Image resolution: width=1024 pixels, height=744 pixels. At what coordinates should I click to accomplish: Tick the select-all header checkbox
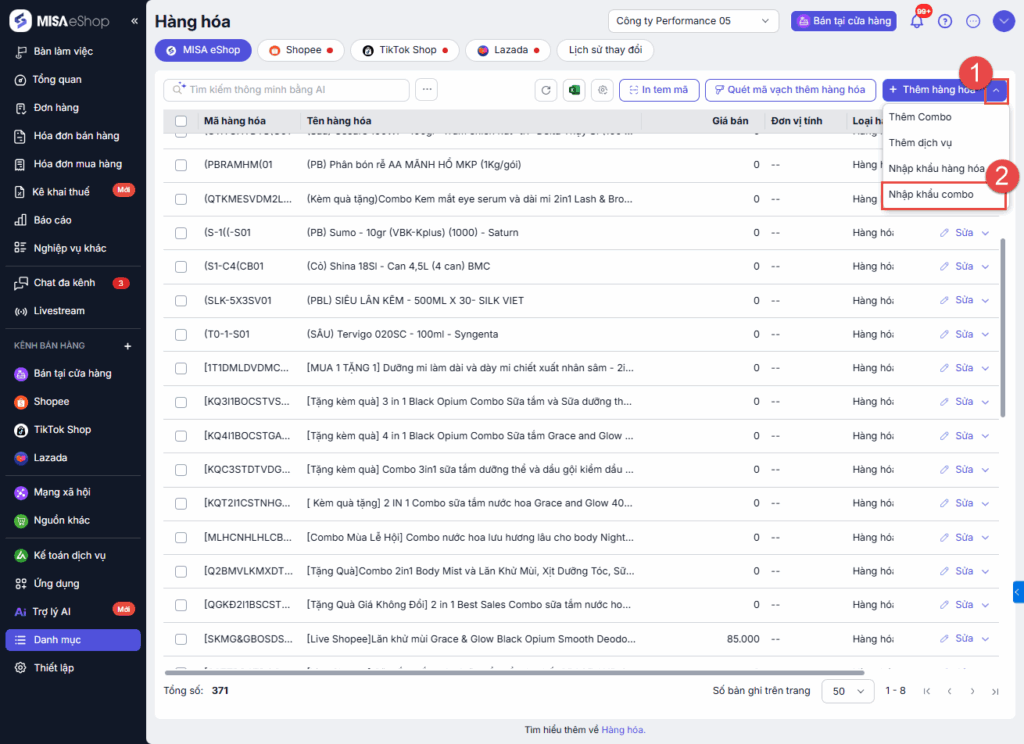pos(181,121)
